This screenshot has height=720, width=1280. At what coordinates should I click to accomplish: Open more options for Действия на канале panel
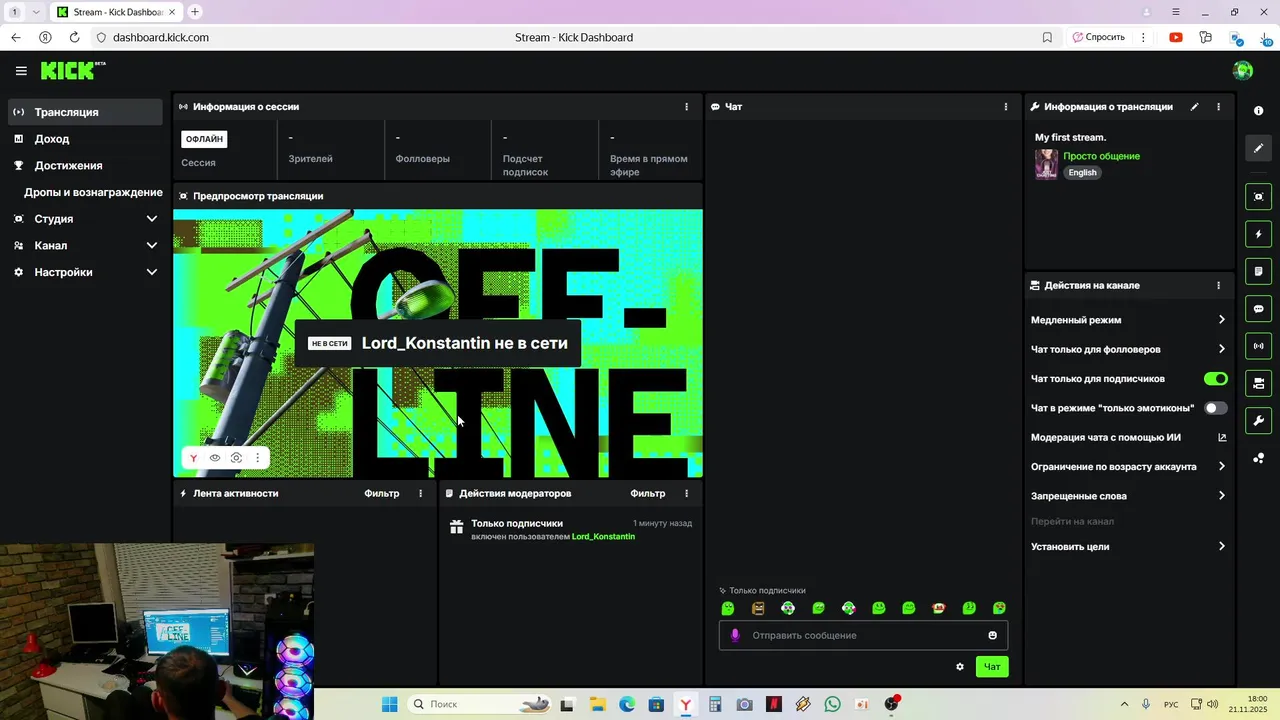1218,286
